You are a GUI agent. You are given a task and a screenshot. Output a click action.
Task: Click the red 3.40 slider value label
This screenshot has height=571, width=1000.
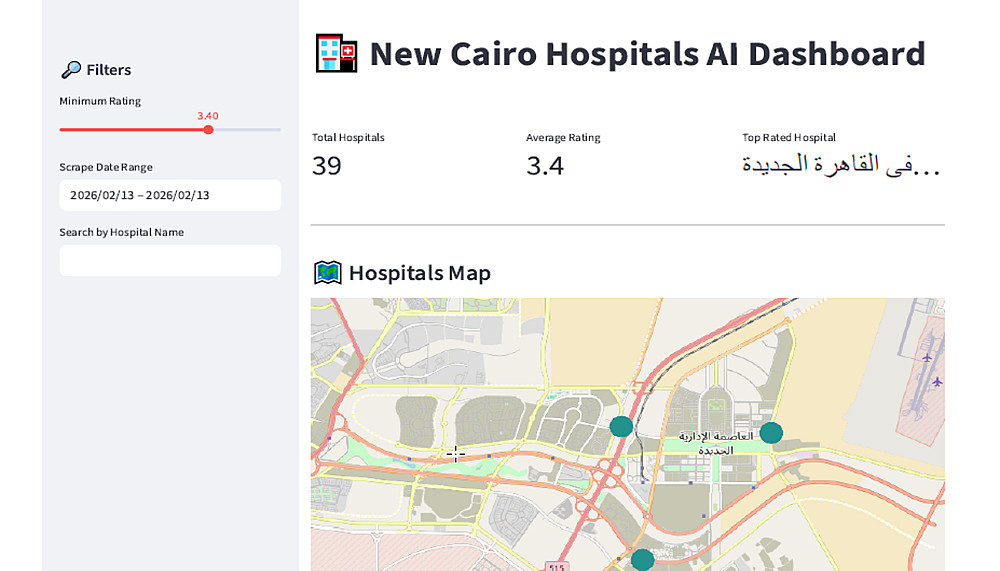[208, 116]
